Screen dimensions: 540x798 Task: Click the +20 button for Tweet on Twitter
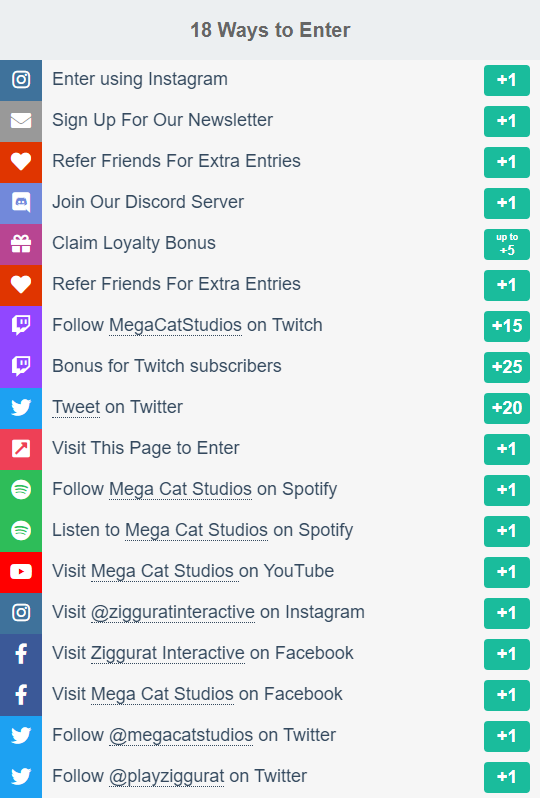tap(507, 408)
